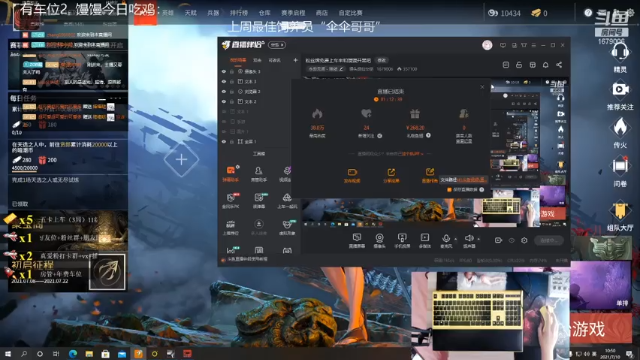Open the mode pill beside the assistant logo
This screenshot has width=640, height=360.
277,45
